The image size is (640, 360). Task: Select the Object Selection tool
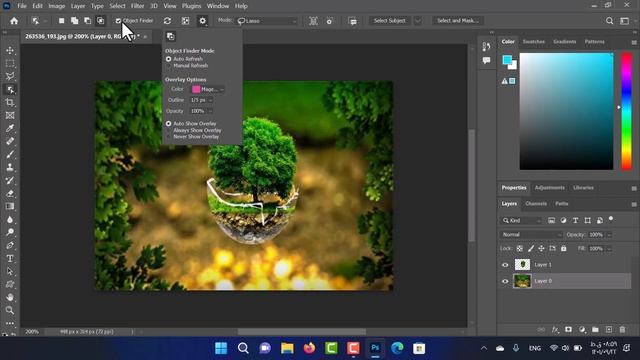click(x=10, y=89)
